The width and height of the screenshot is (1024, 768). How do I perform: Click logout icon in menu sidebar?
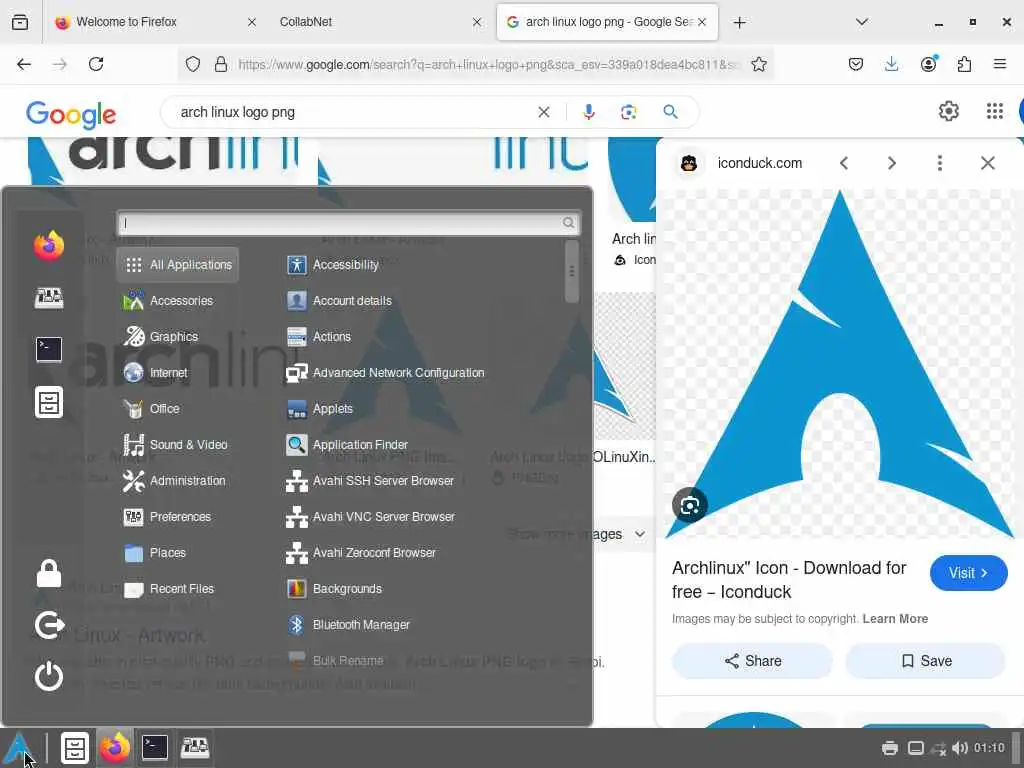click(49, 625)
